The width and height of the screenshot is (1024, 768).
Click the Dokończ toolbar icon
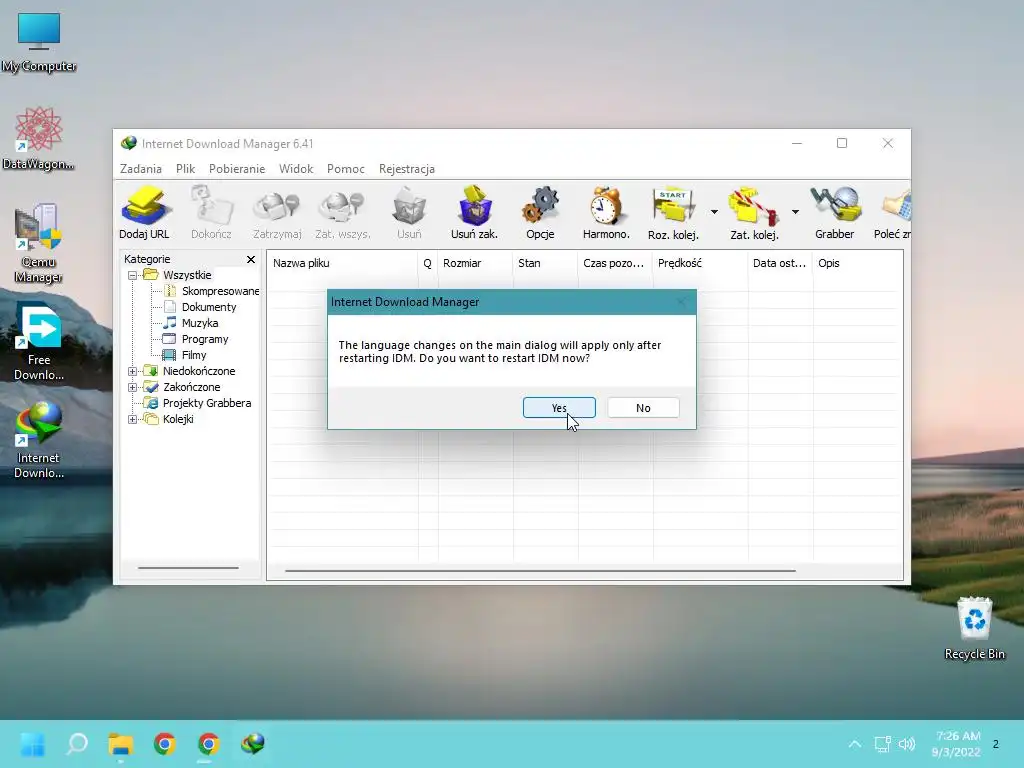pyautogui.click(x=211, y=212)
